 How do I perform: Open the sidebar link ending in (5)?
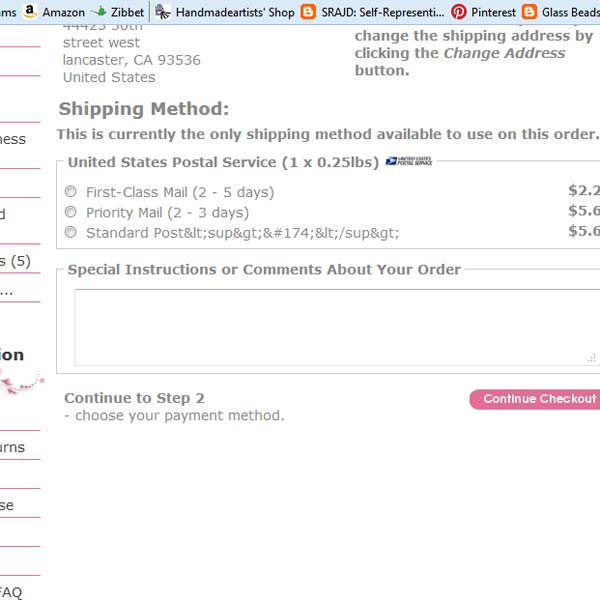(x=15, y=261)
